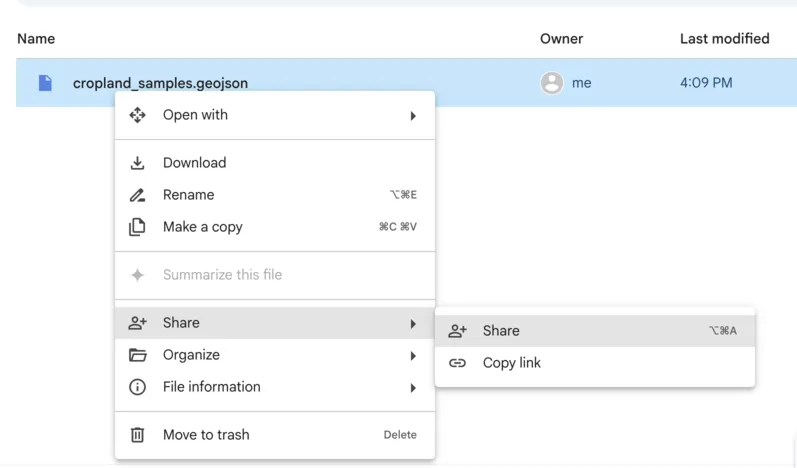
Task: Sort by the Last modified column header
Action: [x=724, y=39]
